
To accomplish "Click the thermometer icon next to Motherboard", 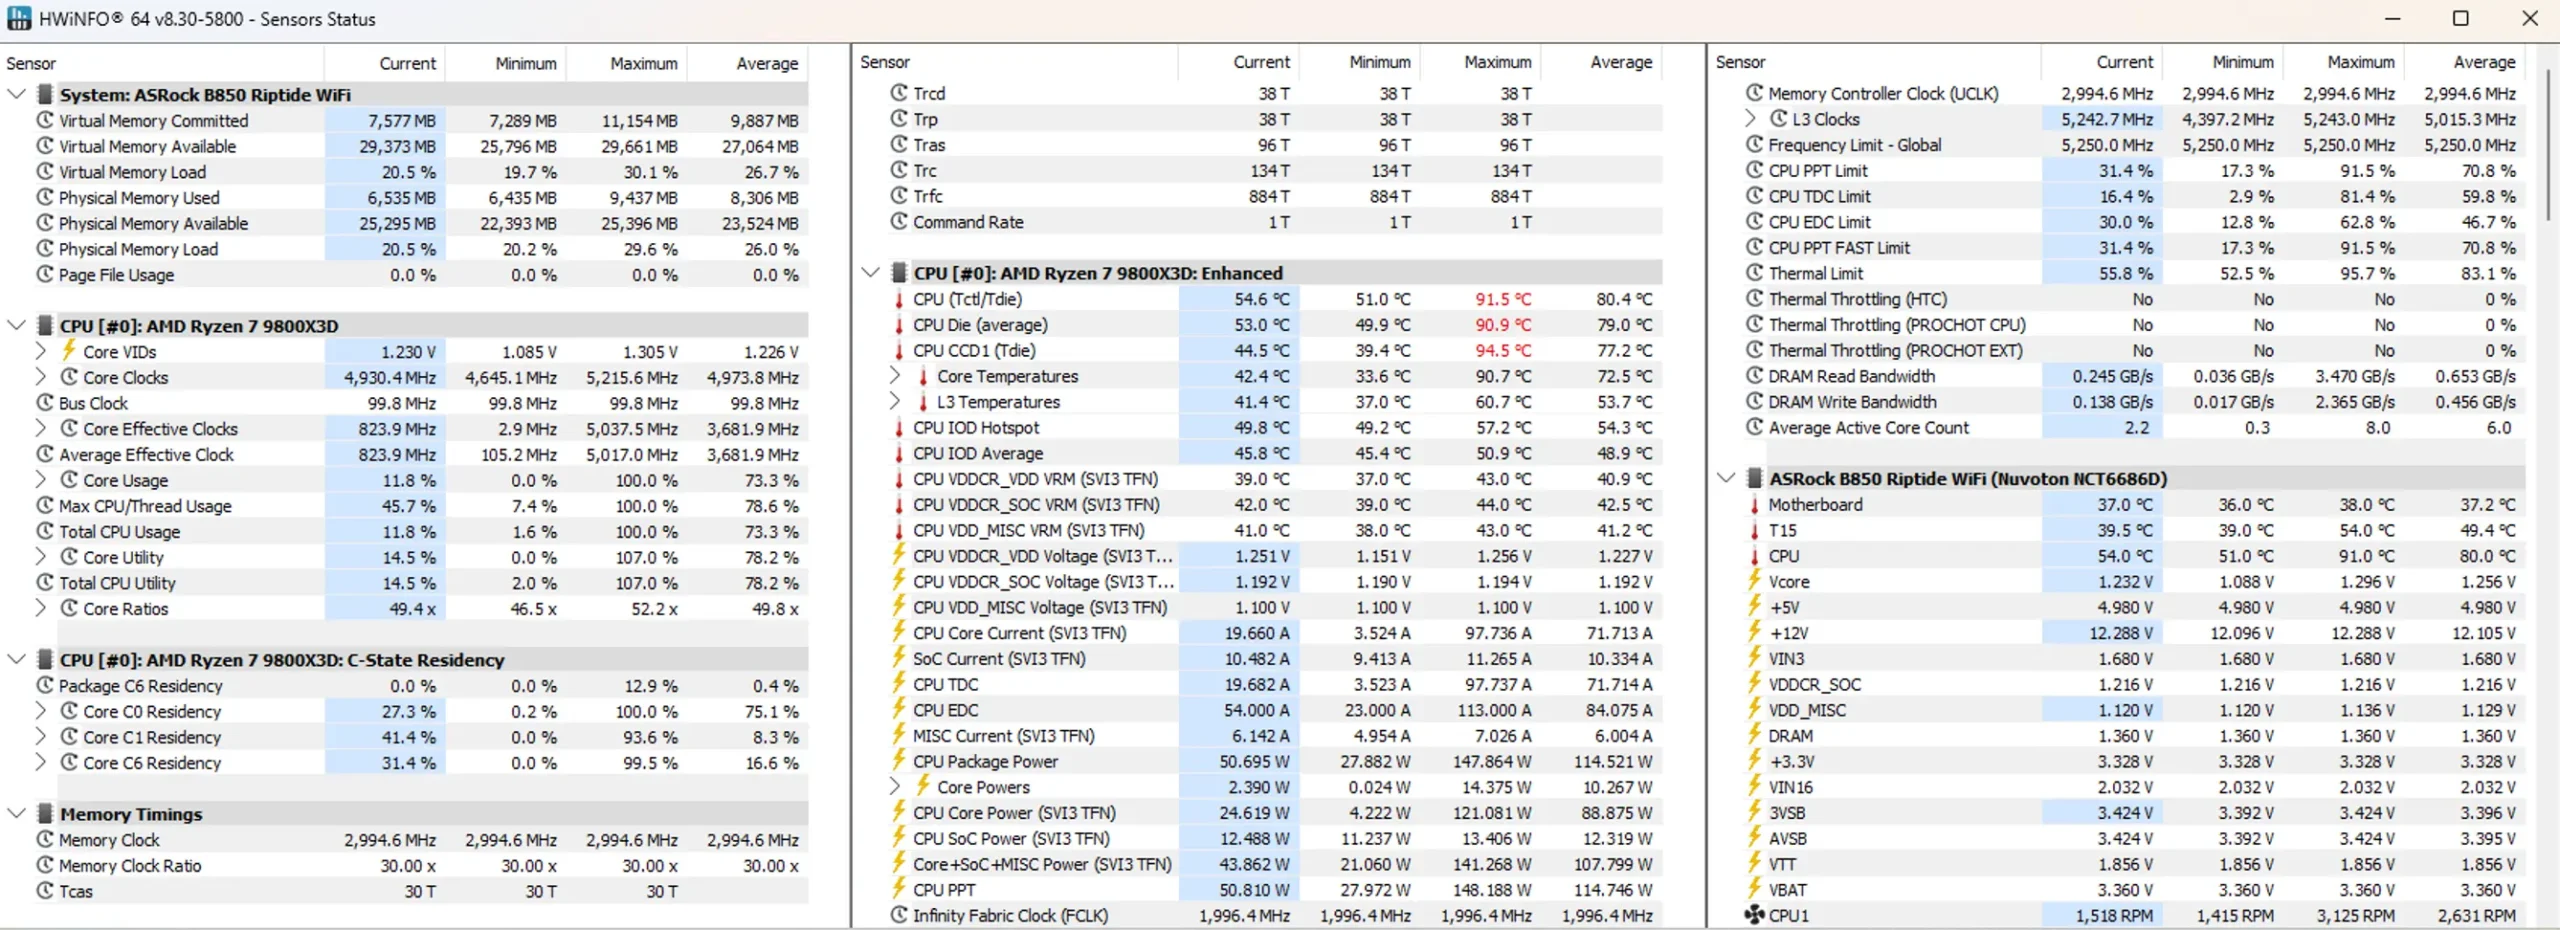I will [x=1754, y=504].
